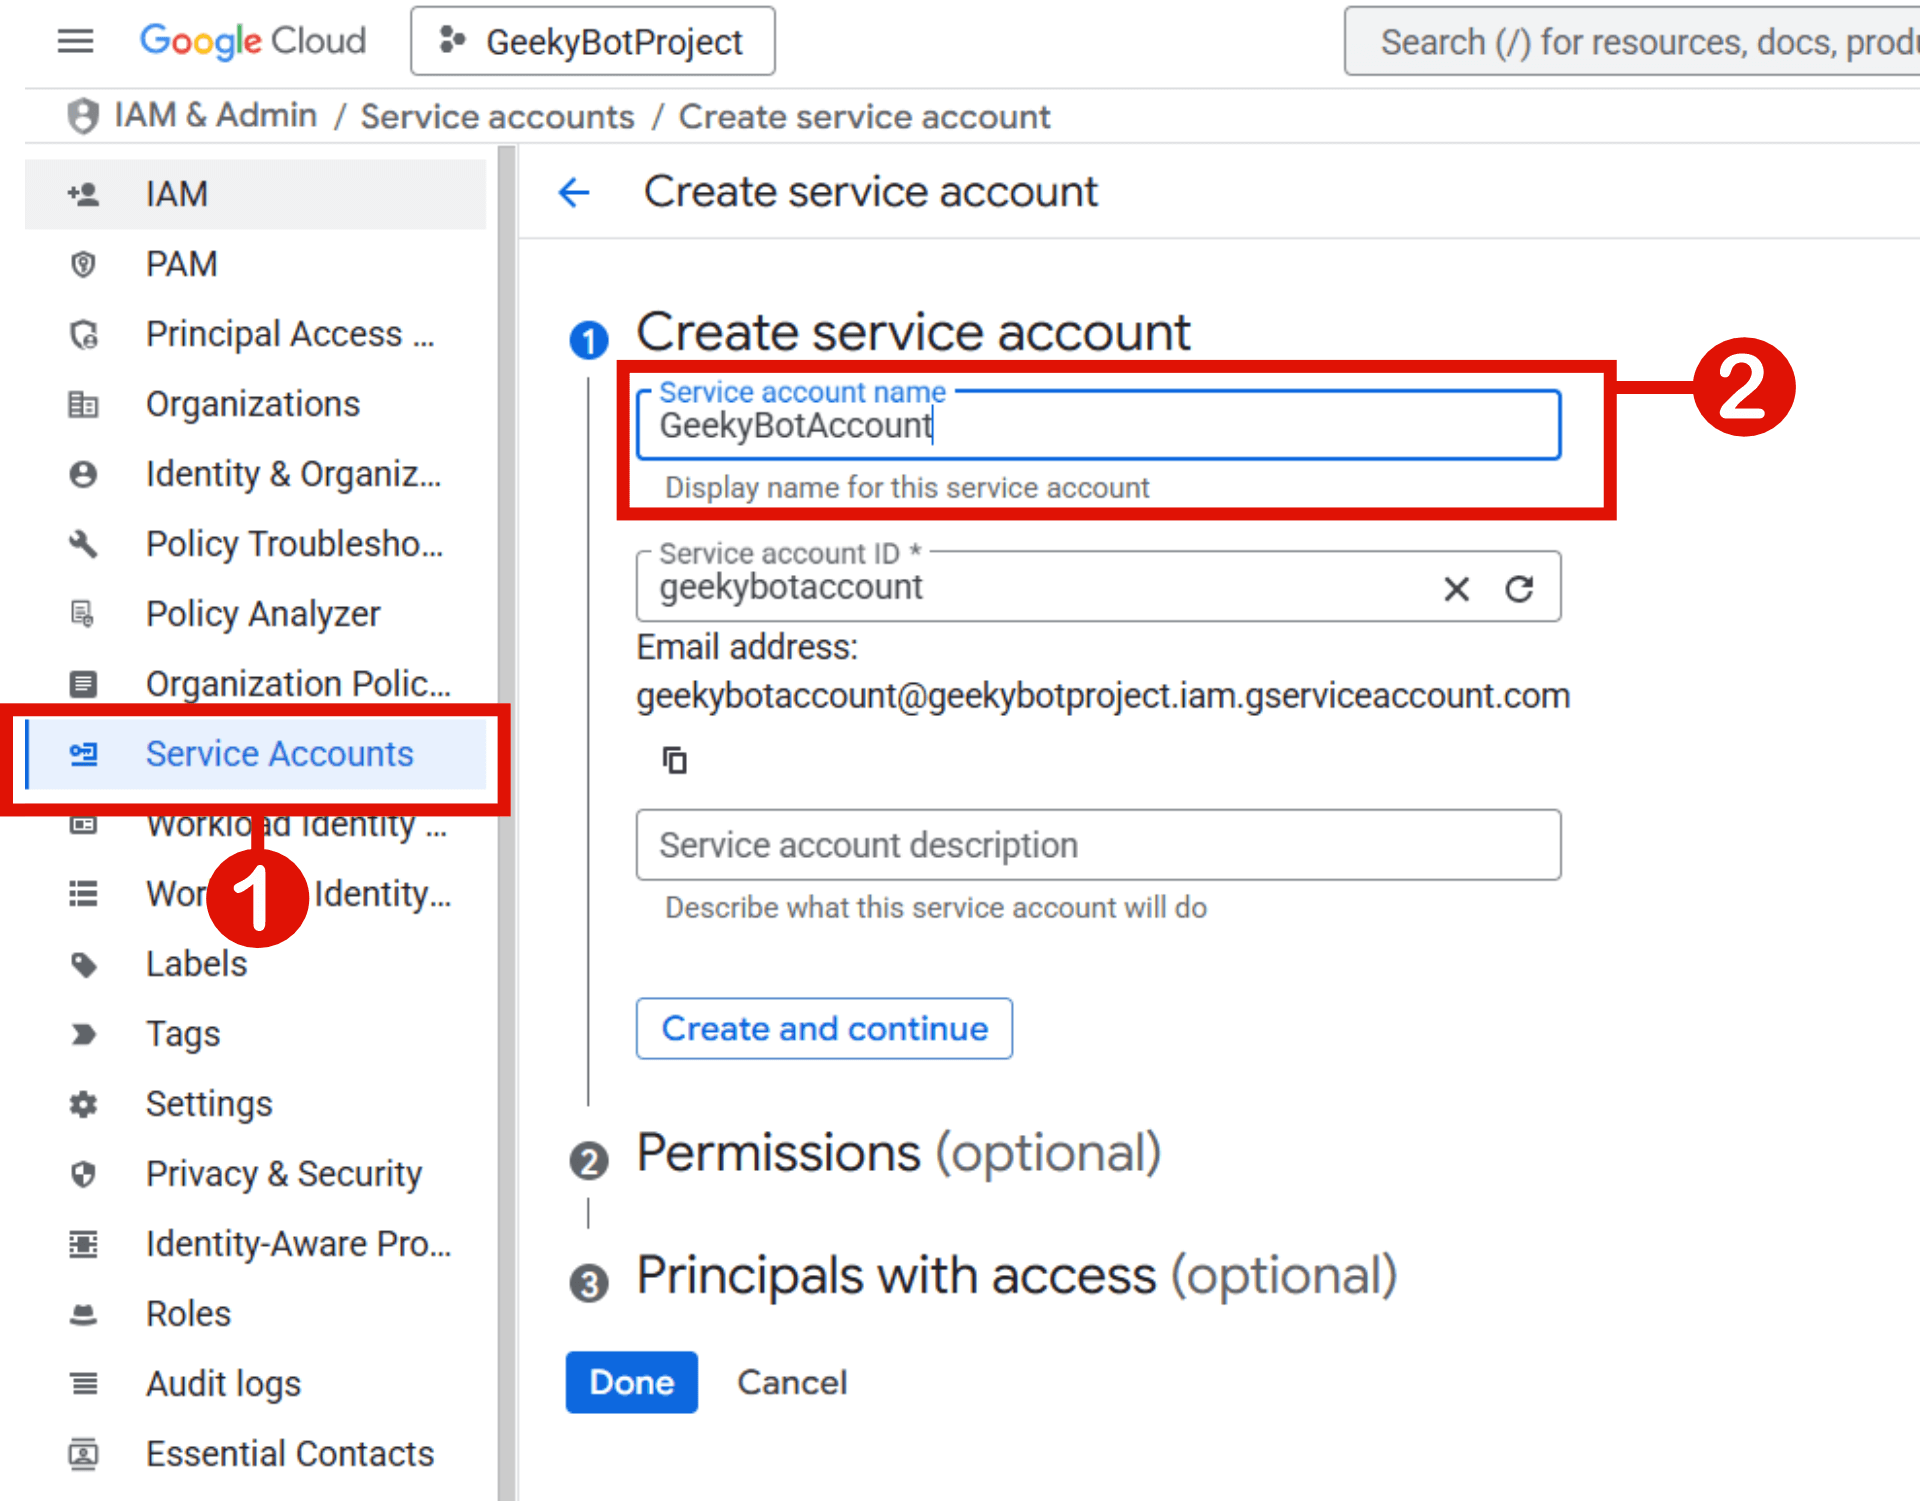Screen dimensions: 1920x1501
Task: Open the hamburger navigation menu
Action: 75,41
